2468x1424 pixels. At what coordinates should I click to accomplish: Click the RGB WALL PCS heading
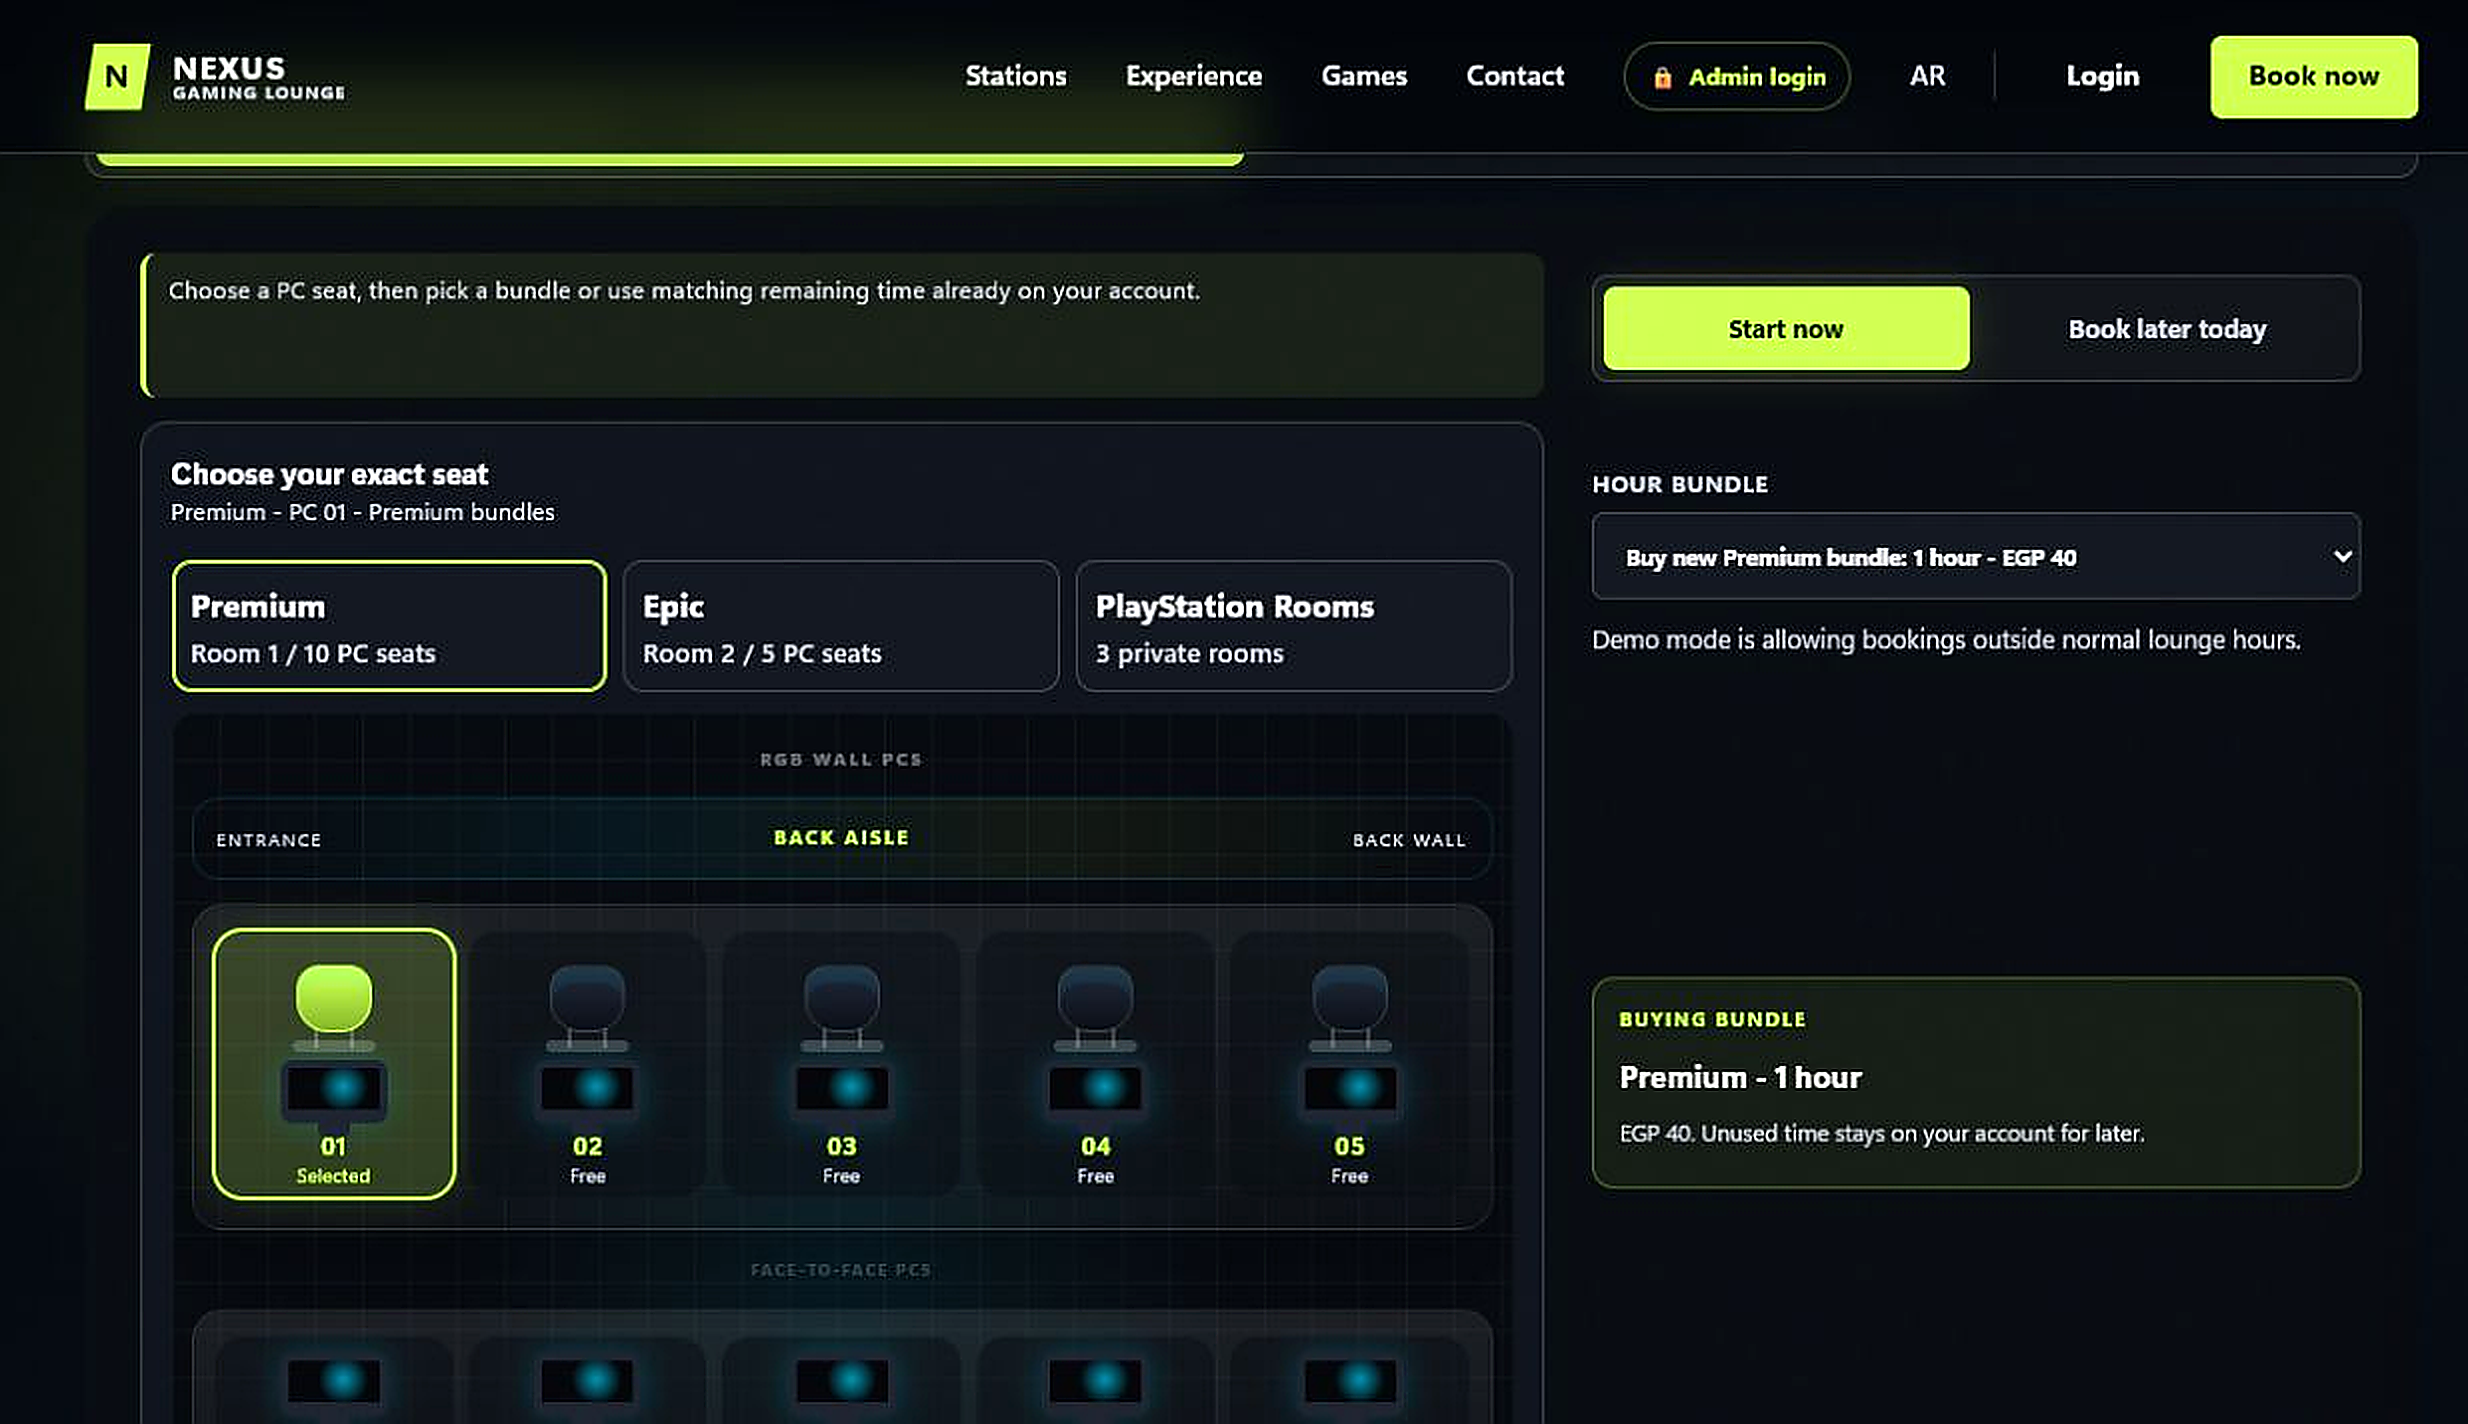(x=841, y=759)
